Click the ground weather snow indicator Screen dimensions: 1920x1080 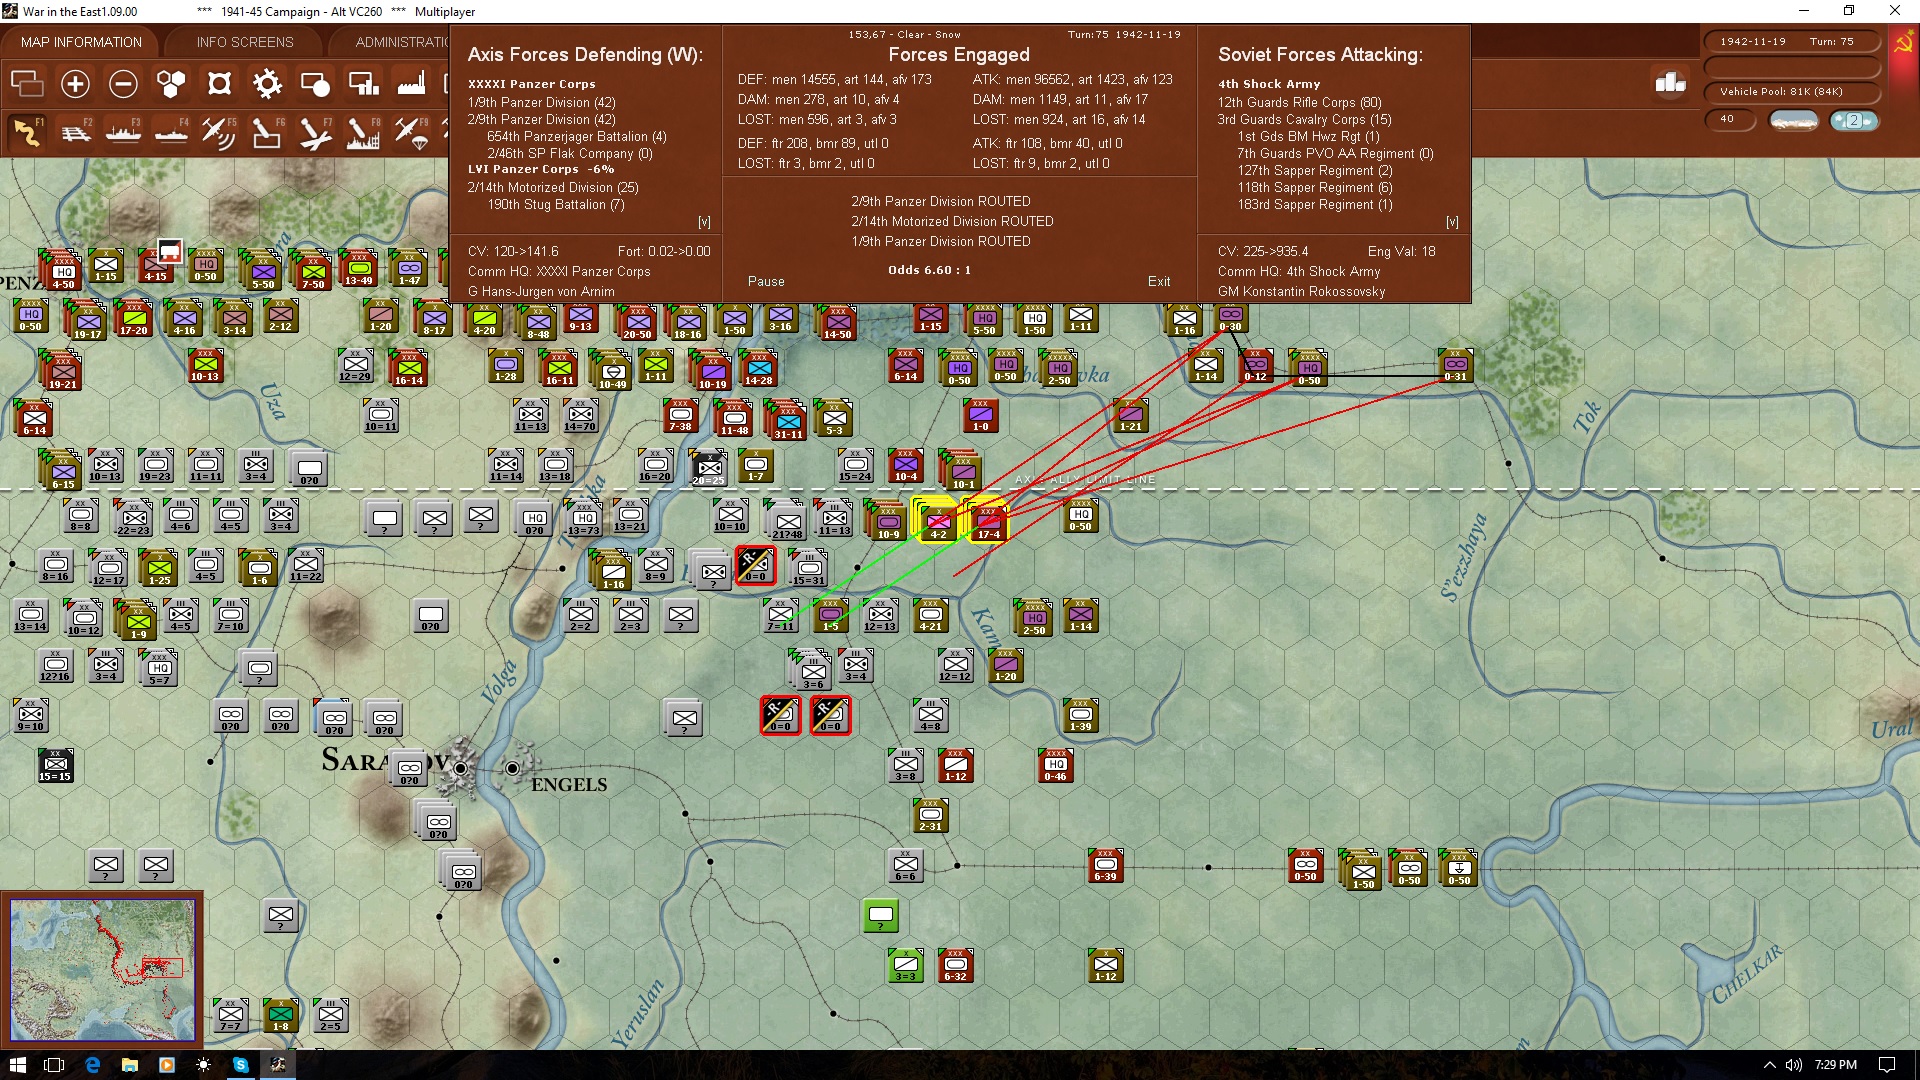pos(1794,120)
